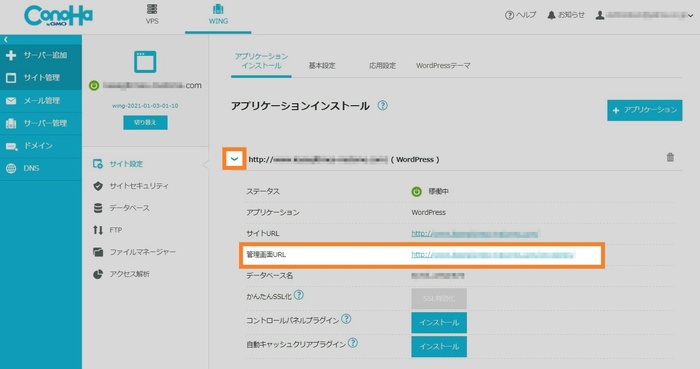Click help icon next to コントロールパネルプラグイン
Viewport: 700px width, 369px height.
[x=346, y=319]
